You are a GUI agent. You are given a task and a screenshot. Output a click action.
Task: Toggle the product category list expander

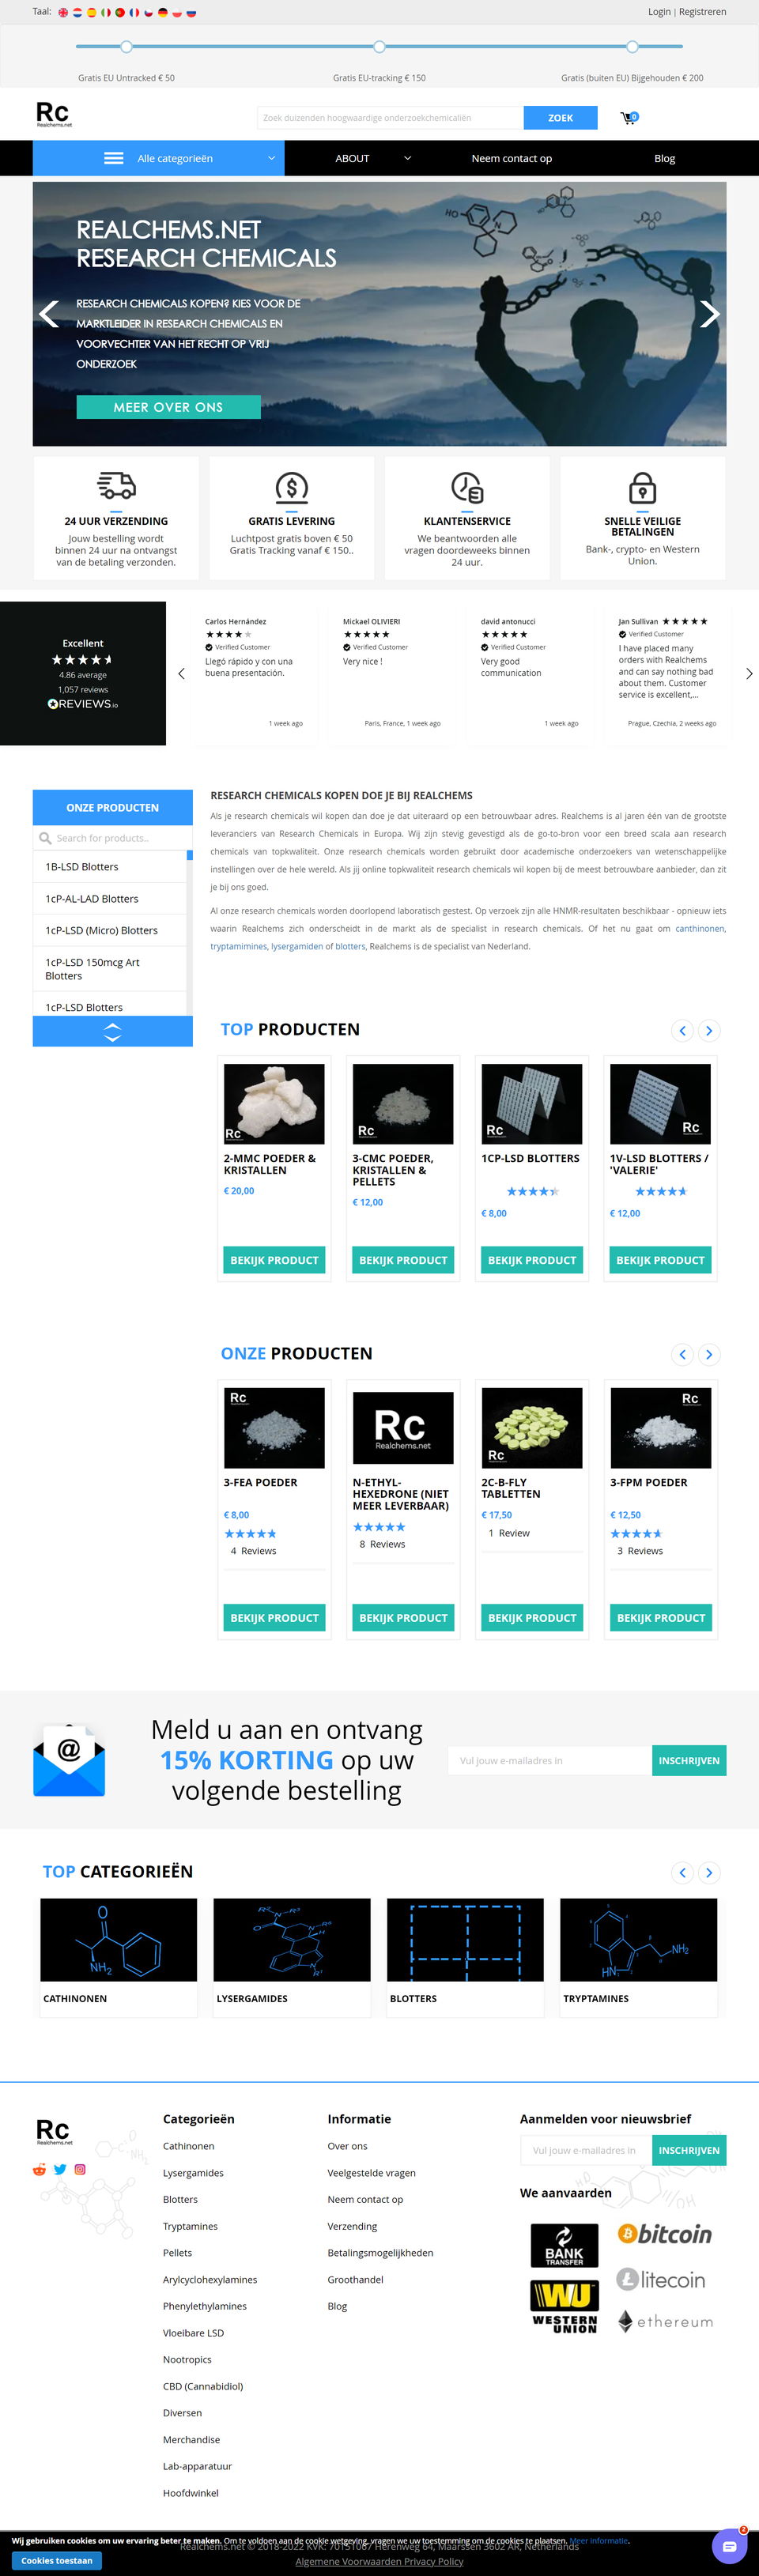[x=112, y=1032]
